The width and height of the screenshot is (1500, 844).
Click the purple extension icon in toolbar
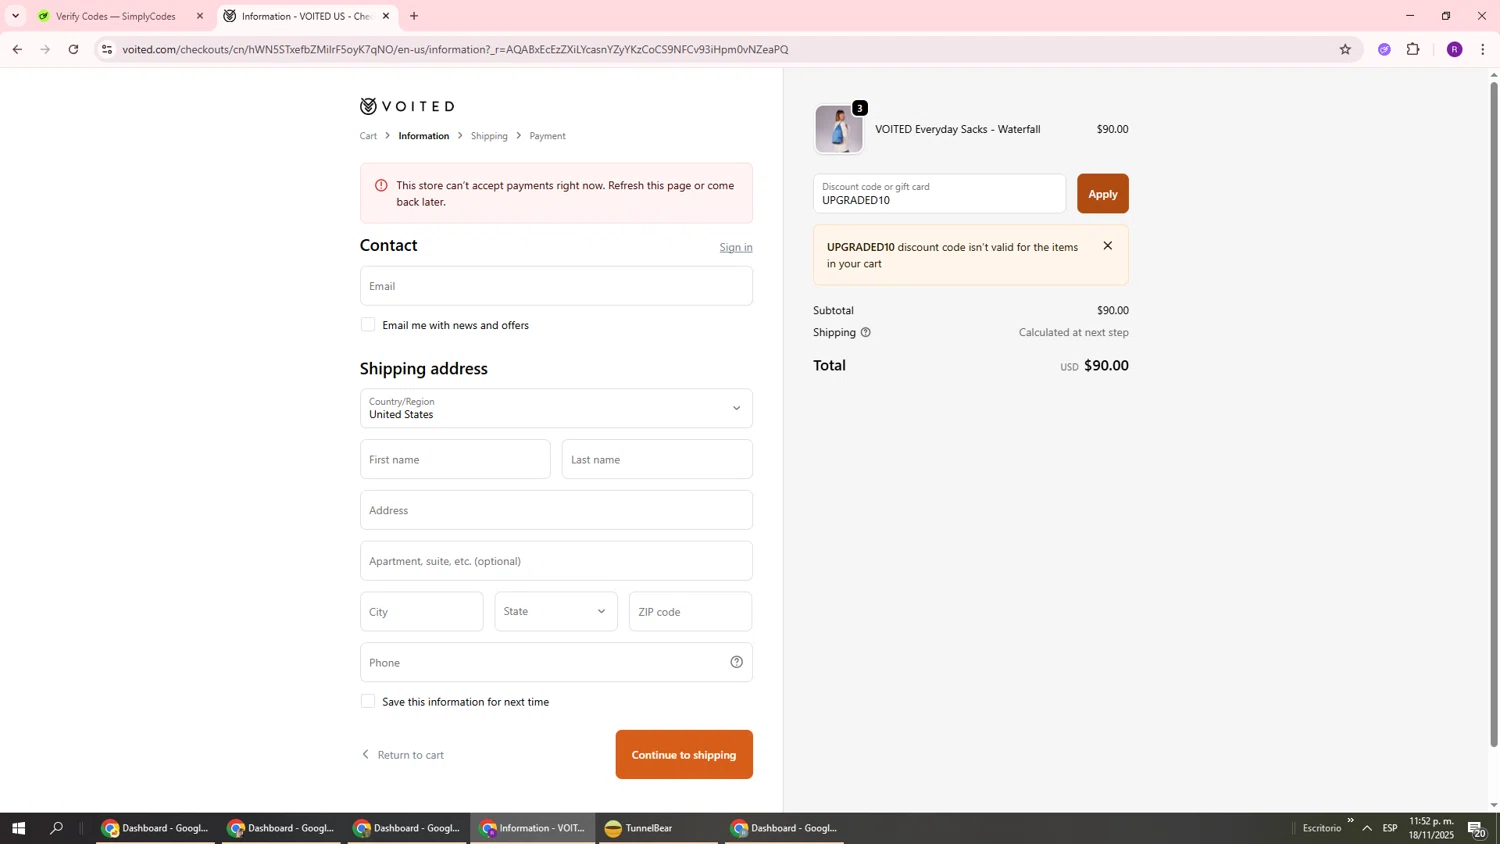(x=1384, y=49)
